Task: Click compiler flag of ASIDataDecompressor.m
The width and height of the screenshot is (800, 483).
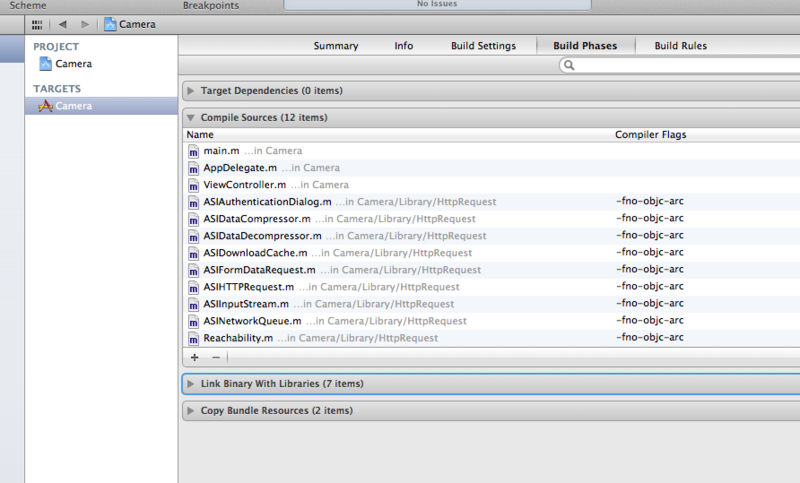Action: click(x=649, y=235)
